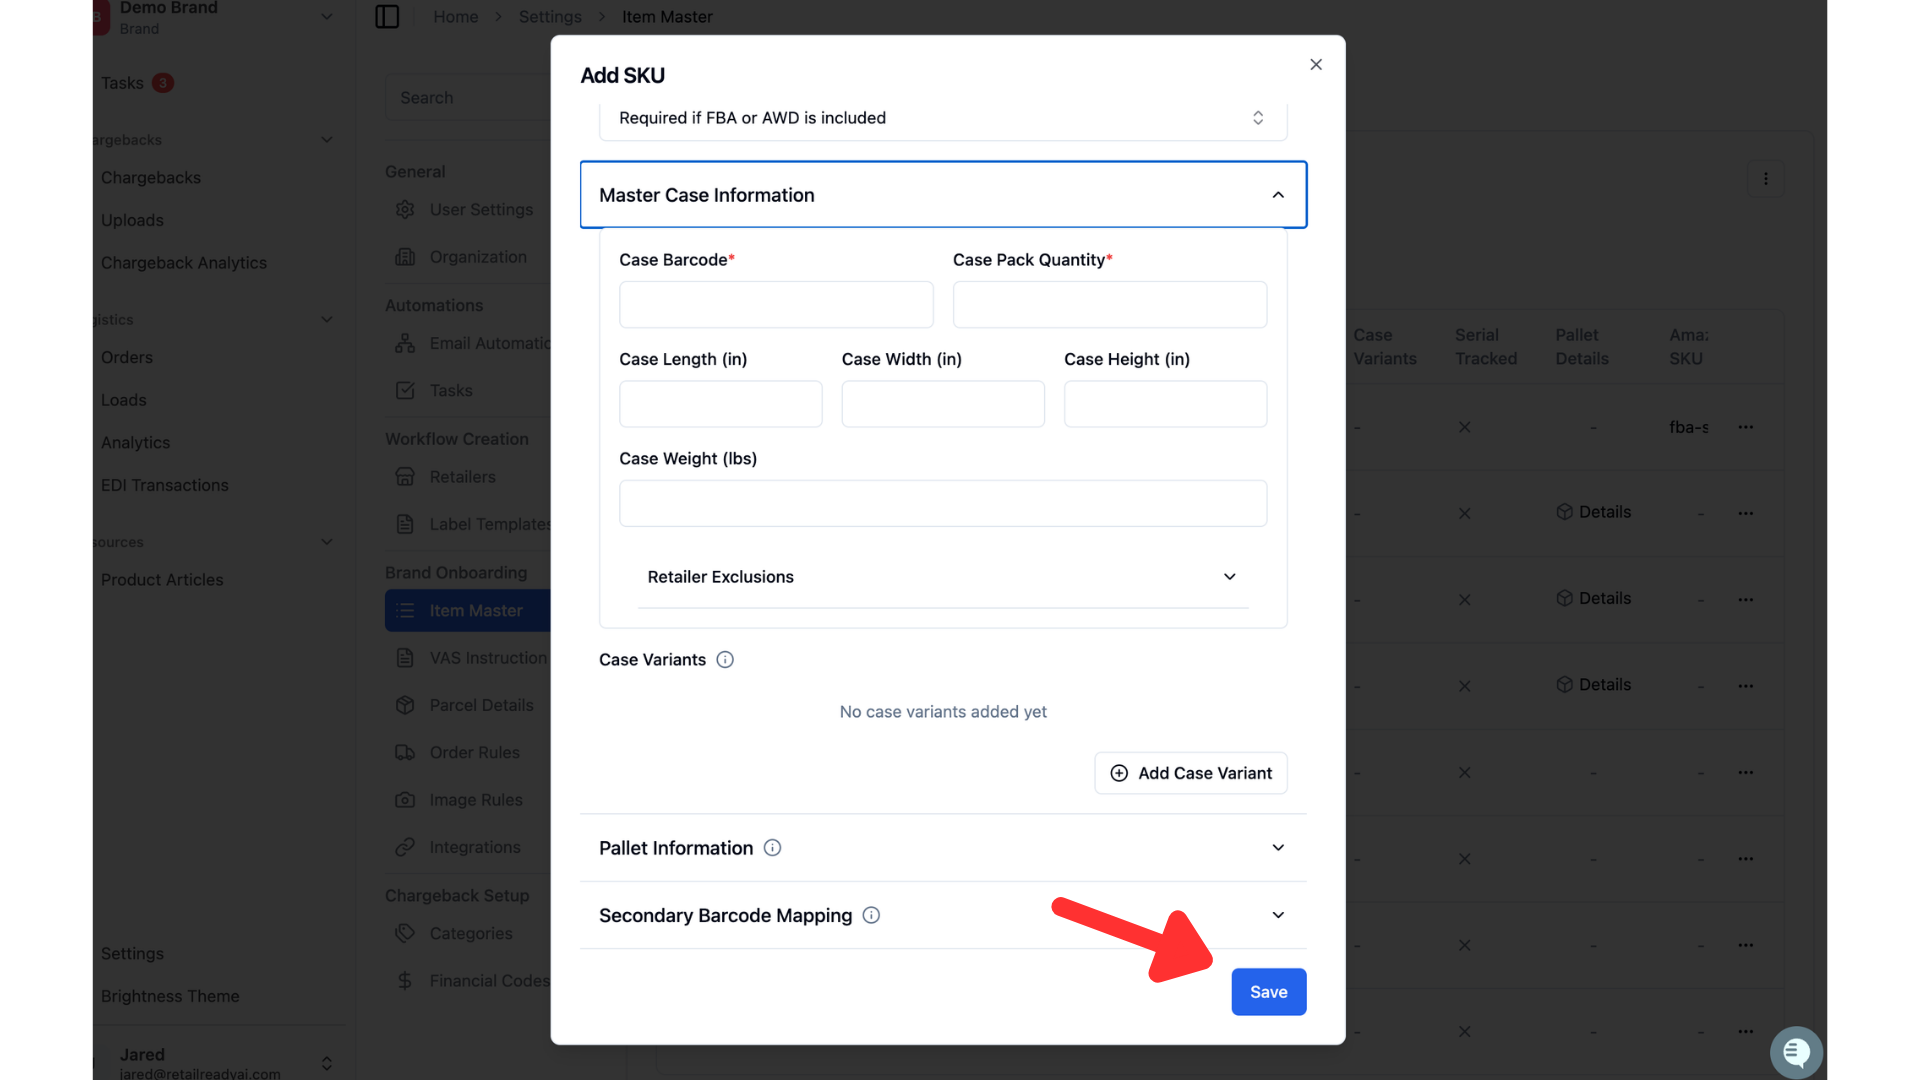
Task: Click the Financial Codes dollar icon
Action: (x=405, y=981)
